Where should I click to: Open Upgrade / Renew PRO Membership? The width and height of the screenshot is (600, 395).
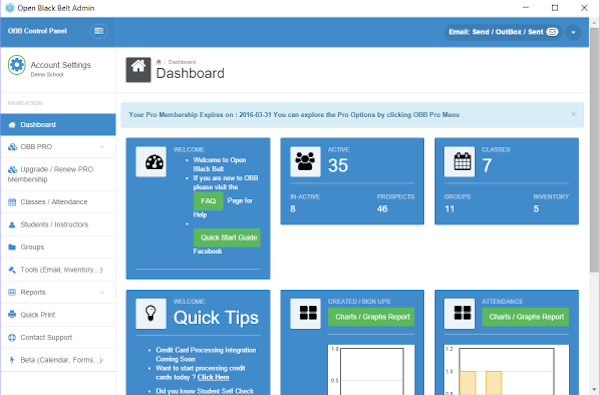pos(58,174)
